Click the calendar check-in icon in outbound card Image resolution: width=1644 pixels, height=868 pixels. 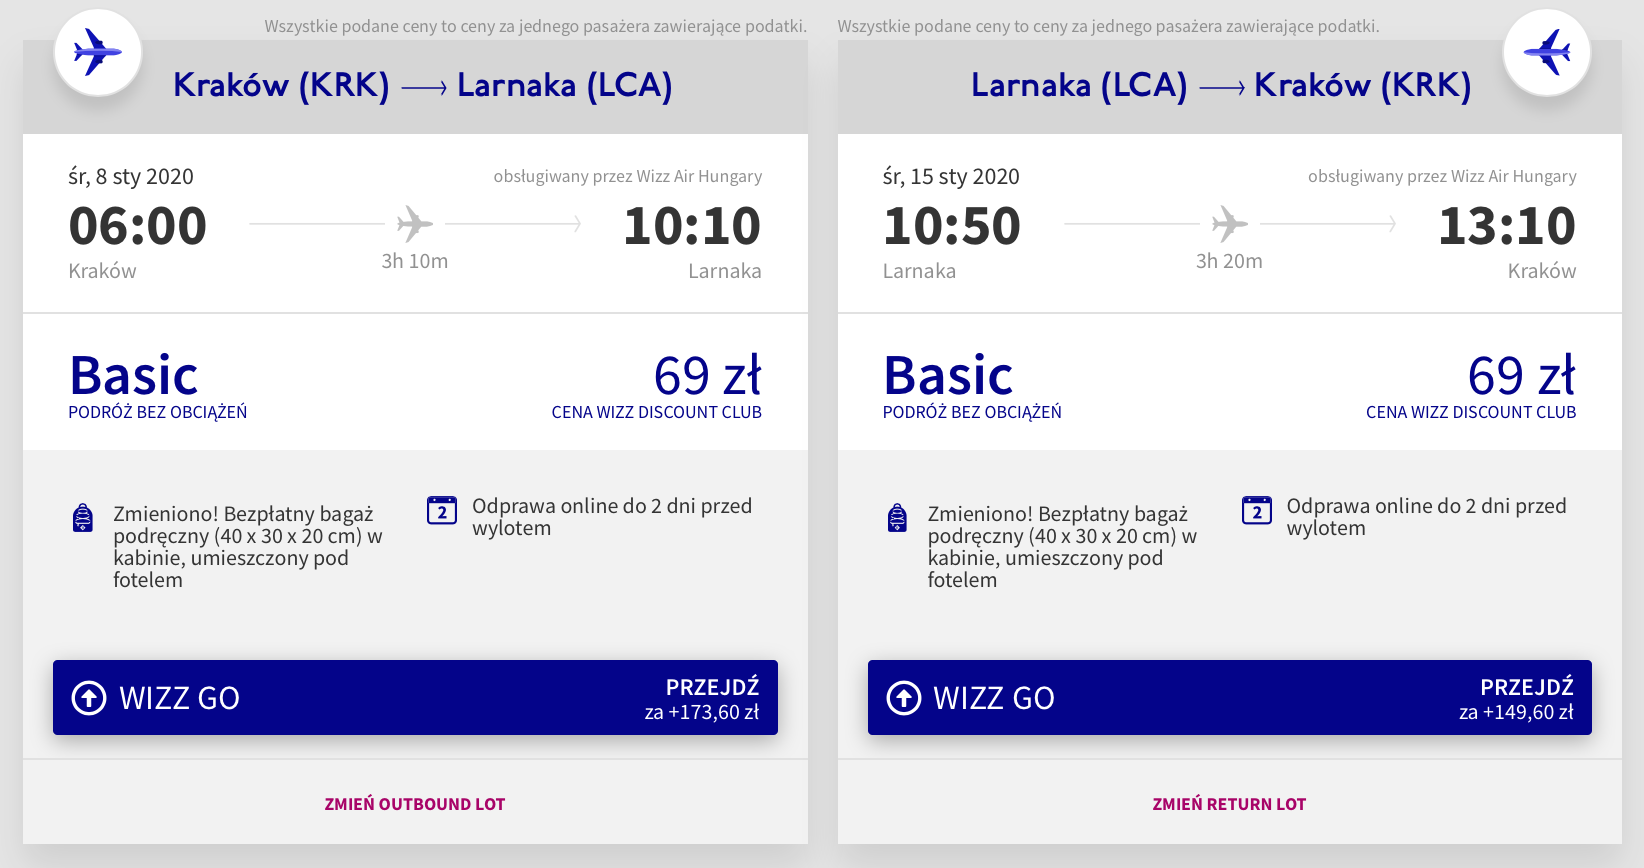coord(442,510)
